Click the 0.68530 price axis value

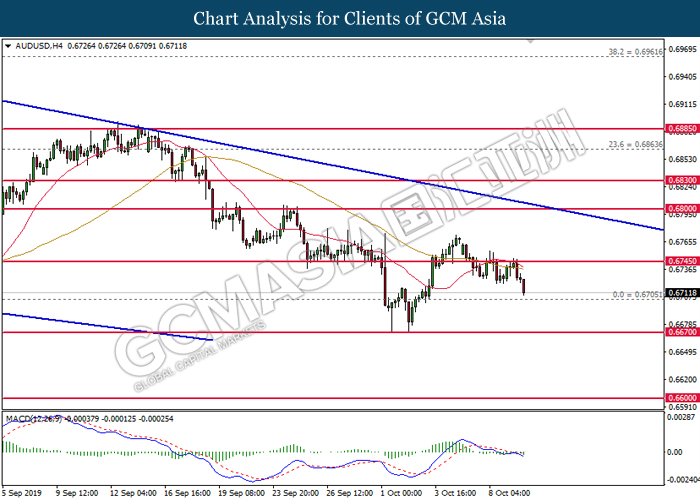[x=682, y=159]
